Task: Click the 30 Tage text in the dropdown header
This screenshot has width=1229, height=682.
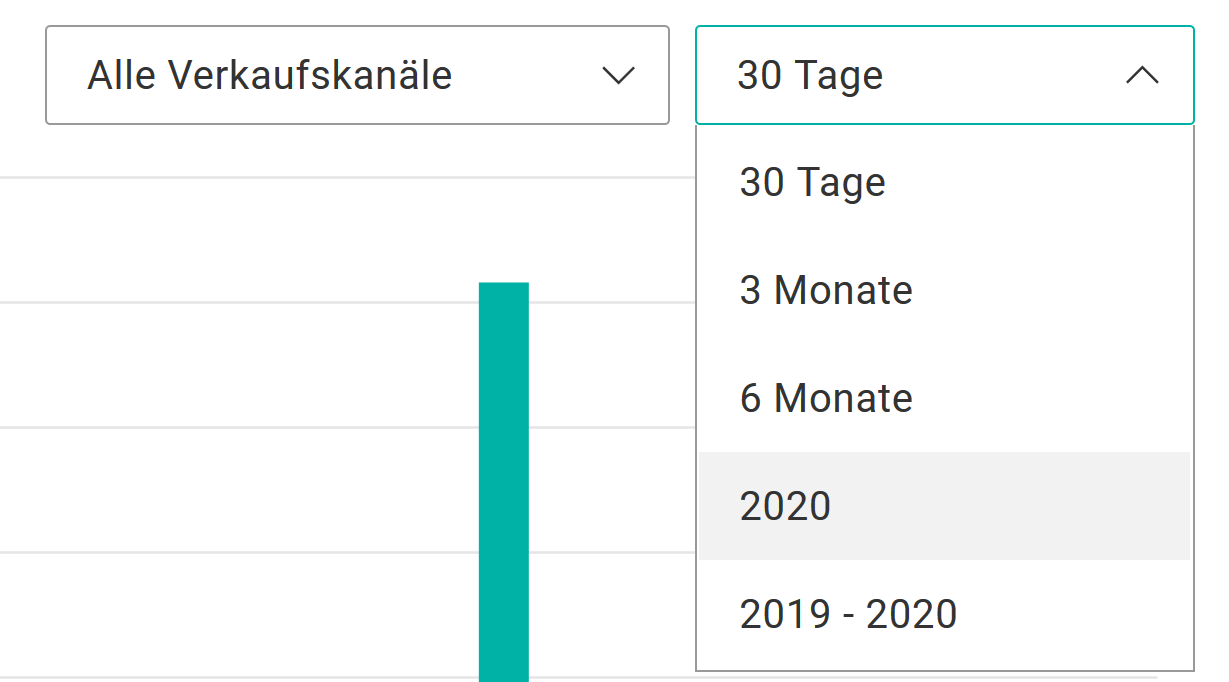Action: click(810, 76)
